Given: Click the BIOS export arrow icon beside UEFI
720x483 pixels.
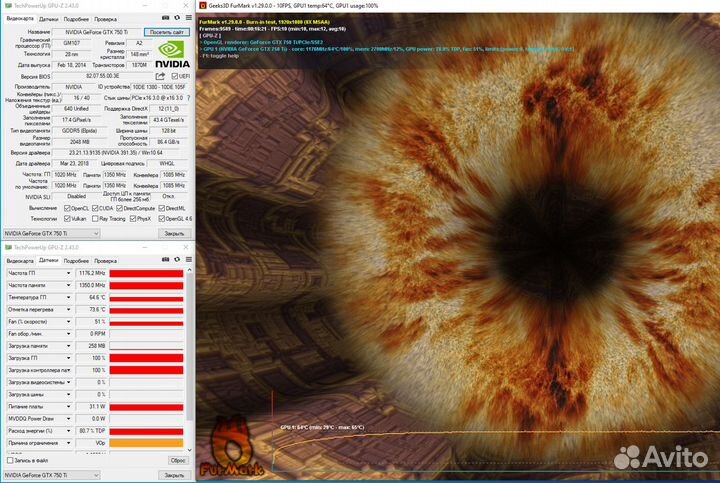Looking at the screenshot, I should click(160, 76).
